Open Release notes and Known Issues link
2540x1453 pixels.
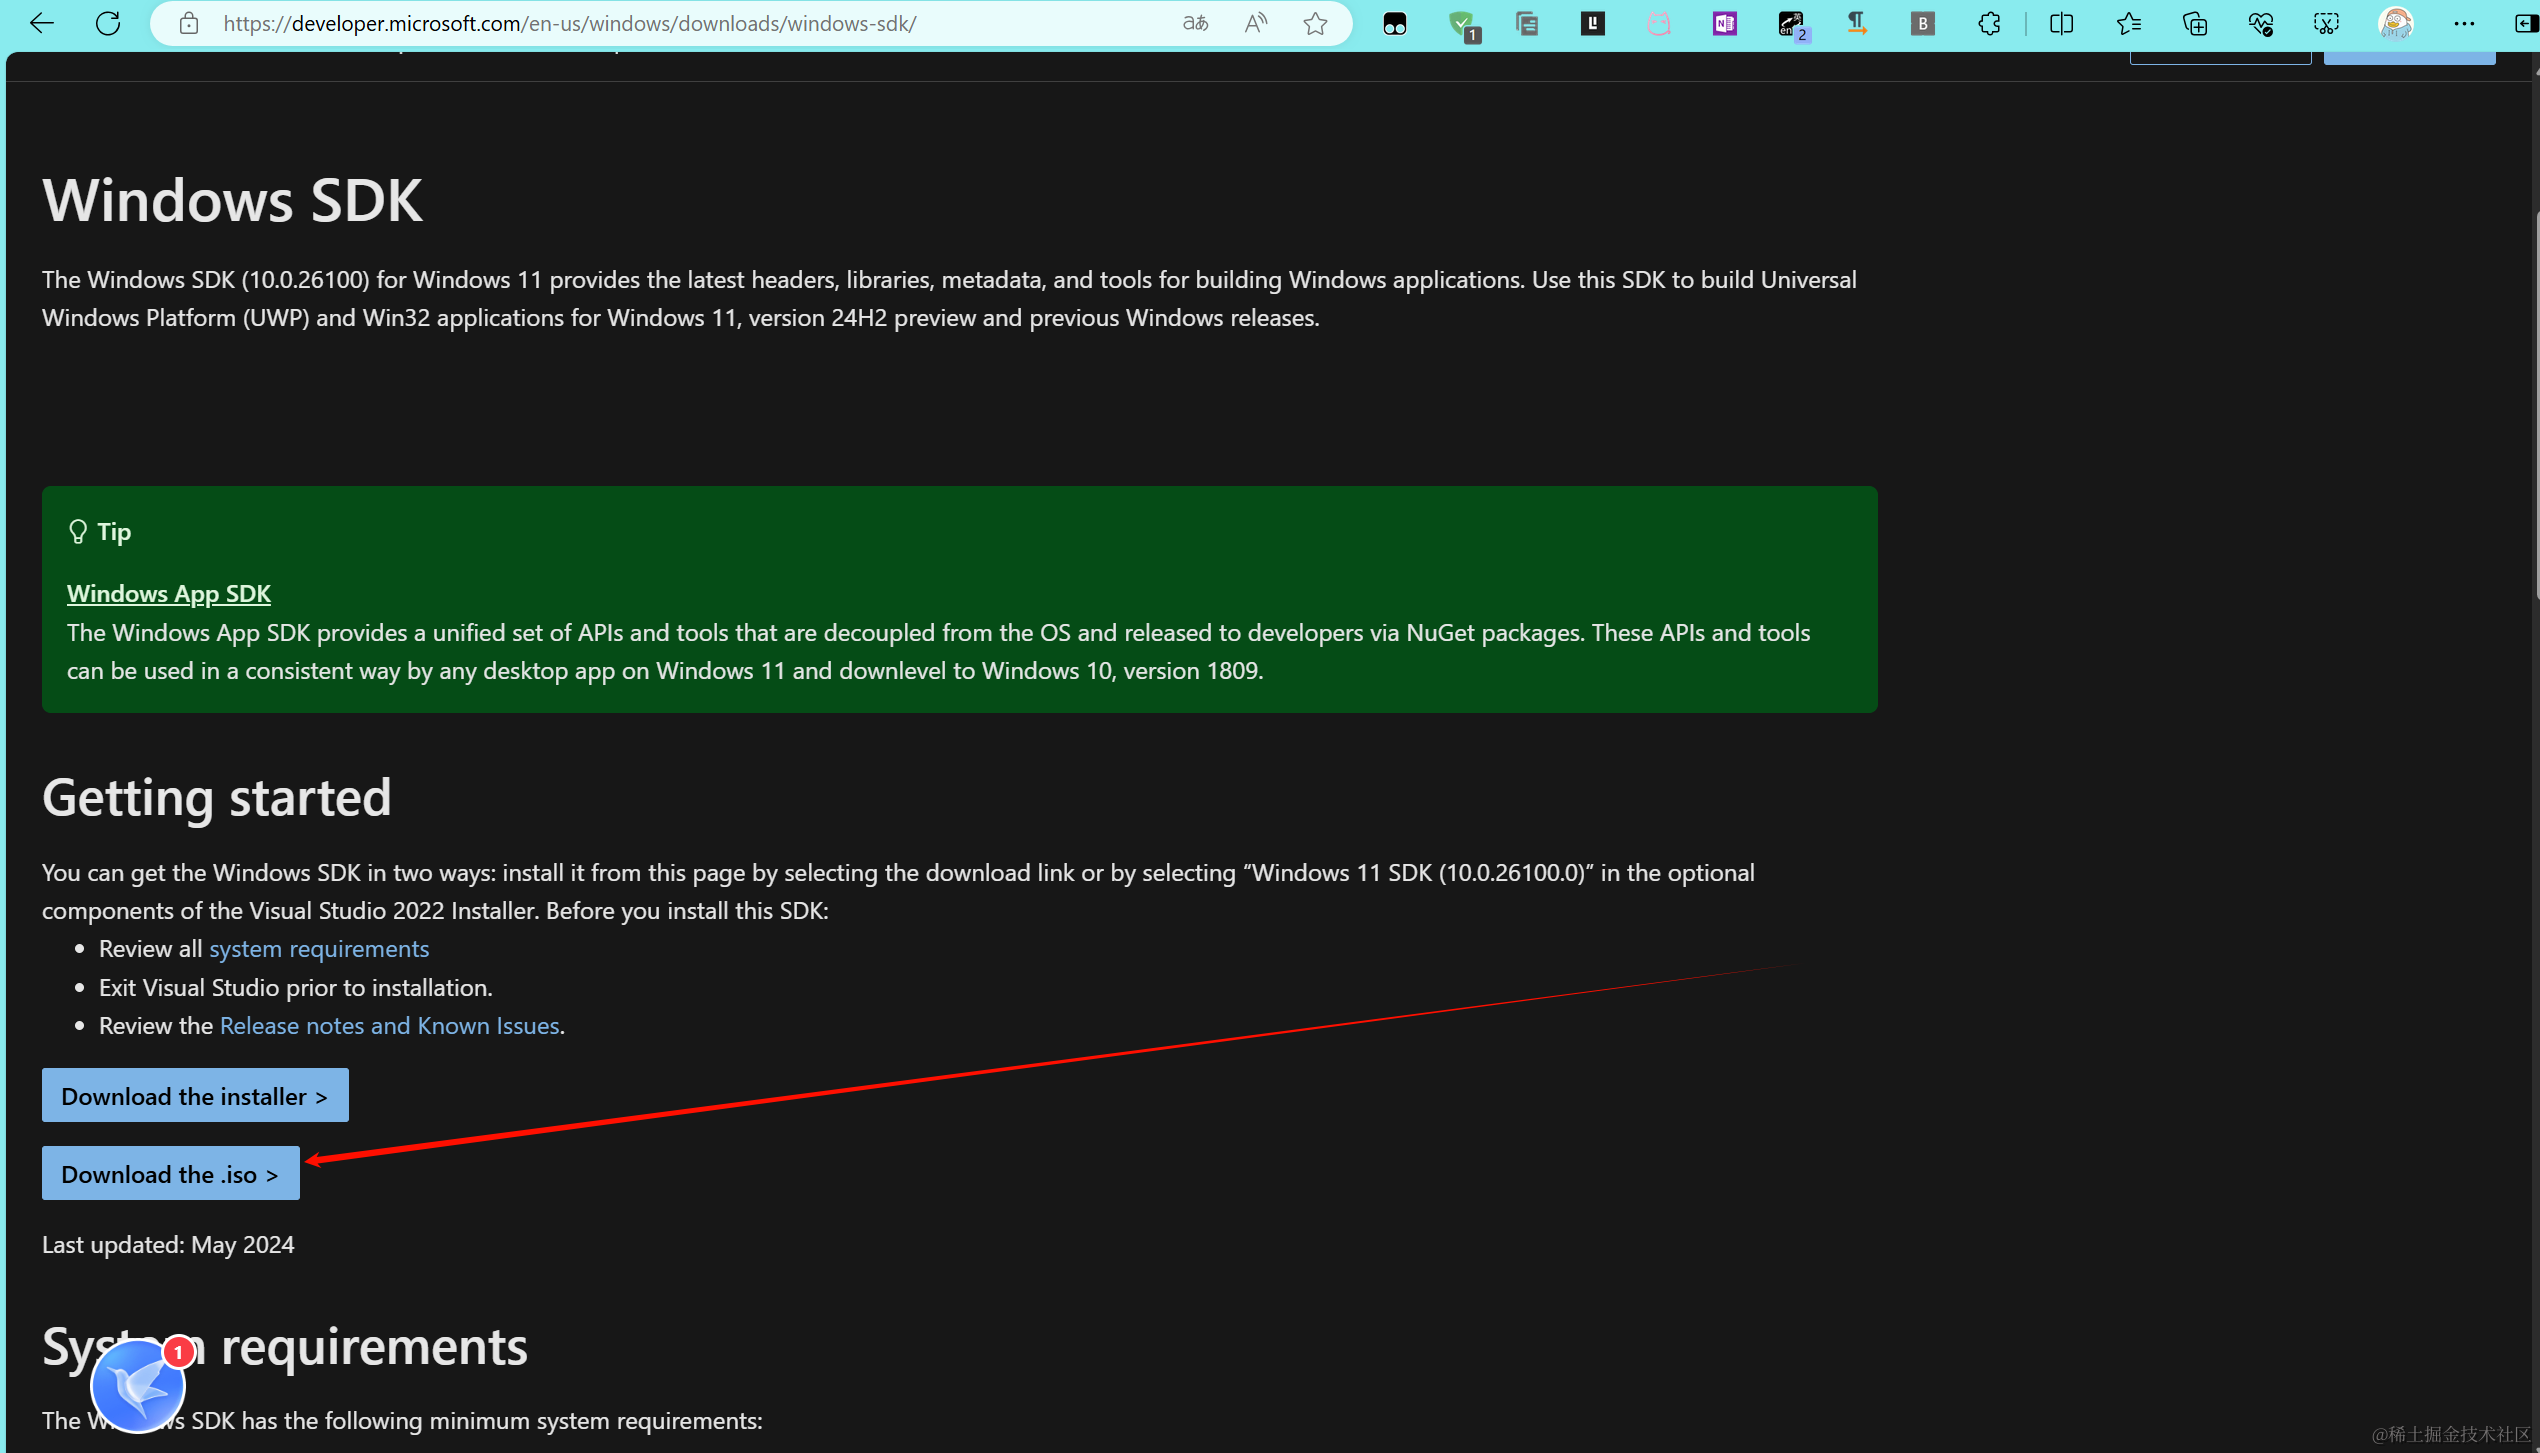(x=389, y=1026)
